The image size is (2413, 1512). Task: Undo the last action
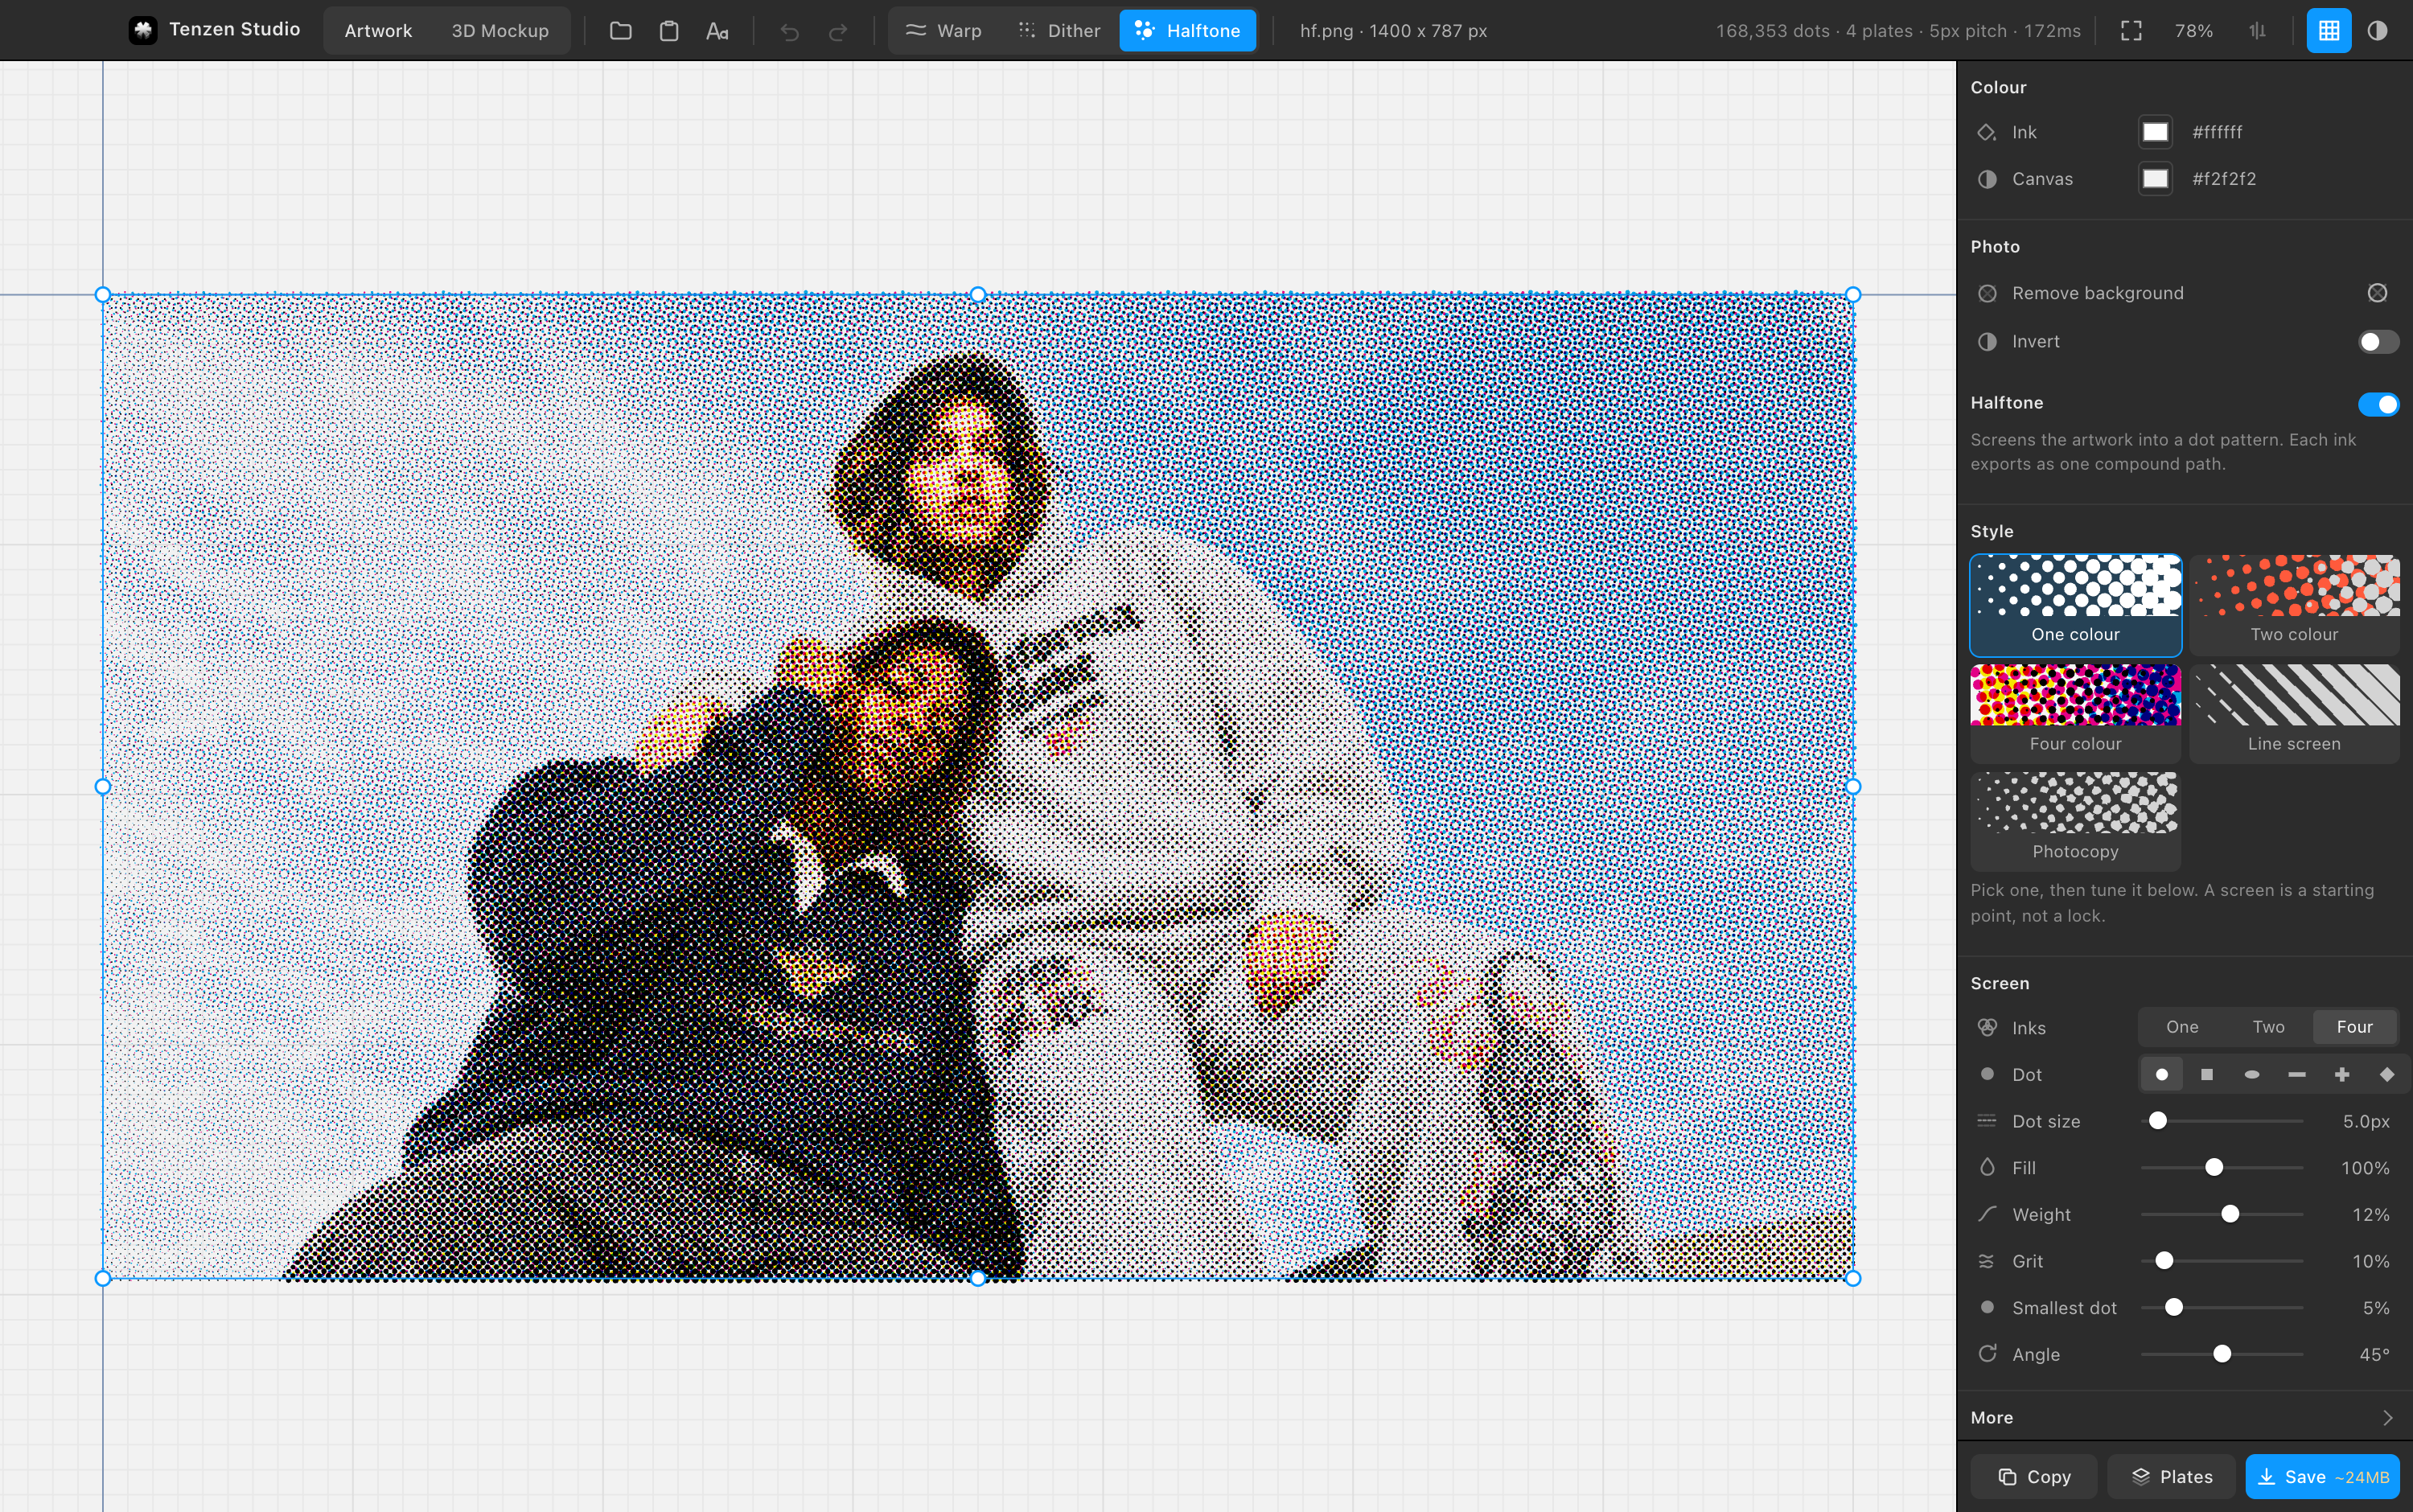(790, 31)
